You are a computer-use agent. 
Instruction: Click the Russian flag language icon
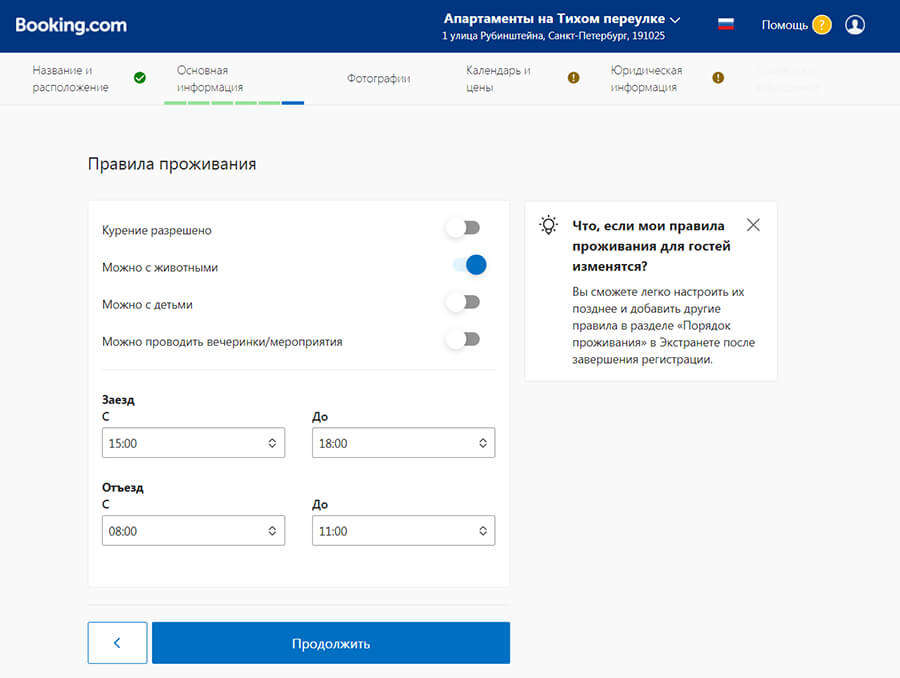point(726,24)
